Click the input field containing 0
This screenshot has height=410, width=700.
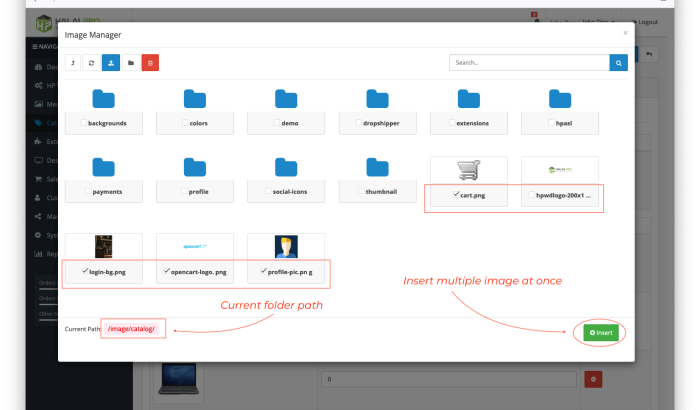(449, 379)
